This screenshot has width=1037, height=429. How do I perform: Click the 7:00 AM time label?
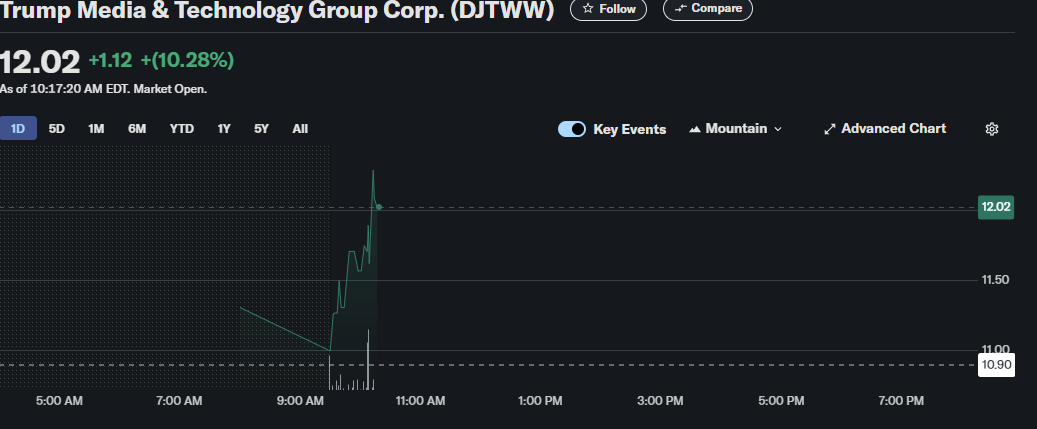[179, 401]
